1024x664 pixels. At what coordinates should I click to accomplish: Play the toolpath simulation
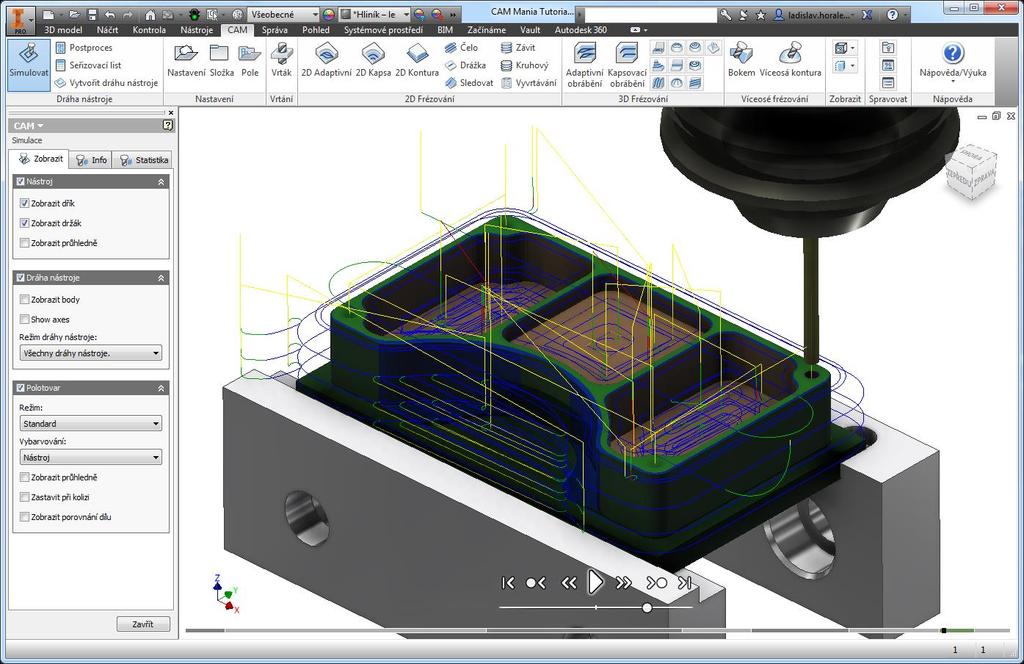(595, 582)
